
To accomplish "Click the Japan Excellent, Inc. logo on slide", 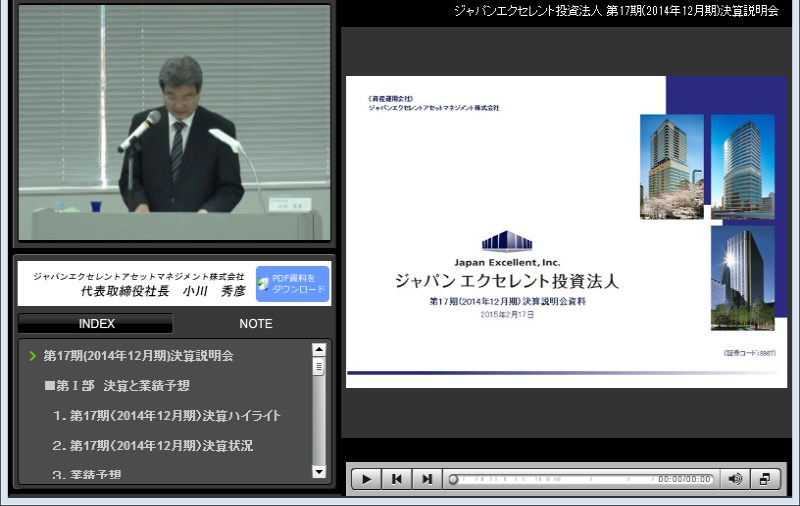I will pyautogui.click(x=507, y=249).
